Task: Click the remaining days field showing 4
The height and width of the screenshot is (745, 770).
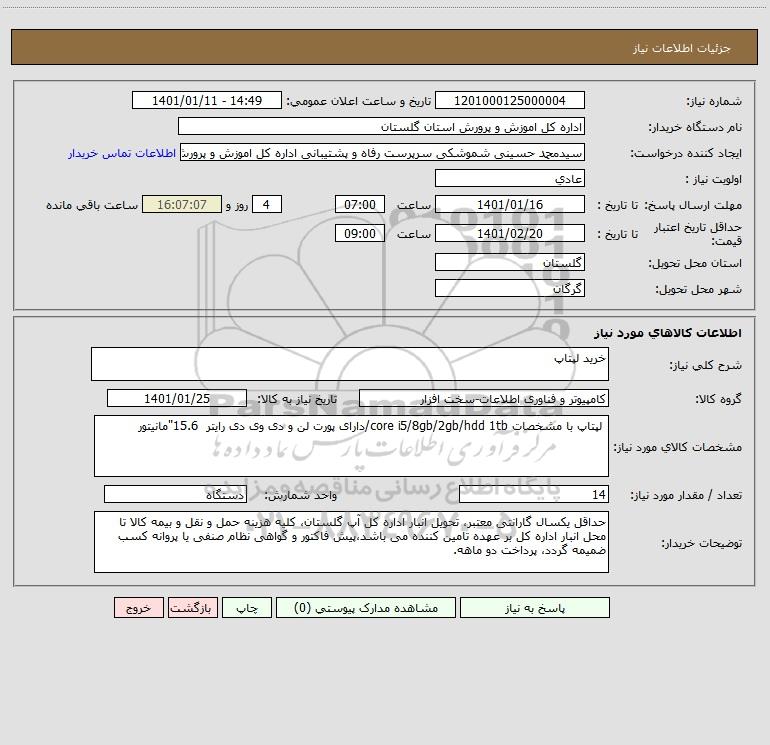Action: point(267,204)
